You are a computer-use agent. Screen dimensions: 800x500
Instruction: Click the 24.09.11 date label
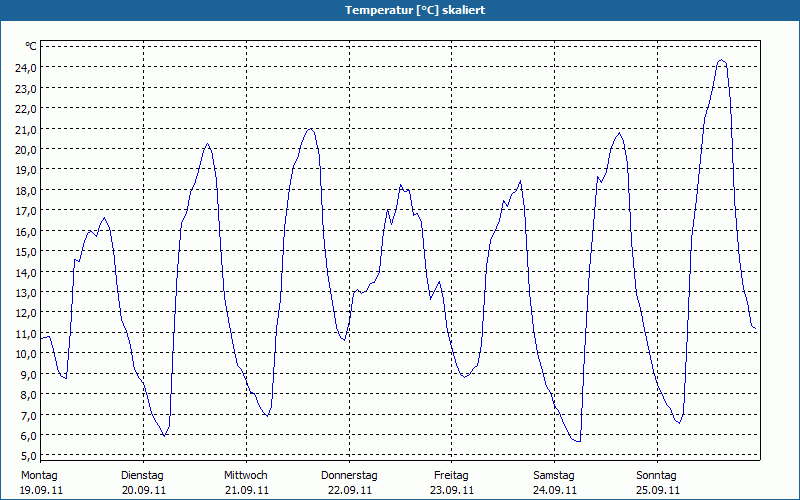click(555, 490)
